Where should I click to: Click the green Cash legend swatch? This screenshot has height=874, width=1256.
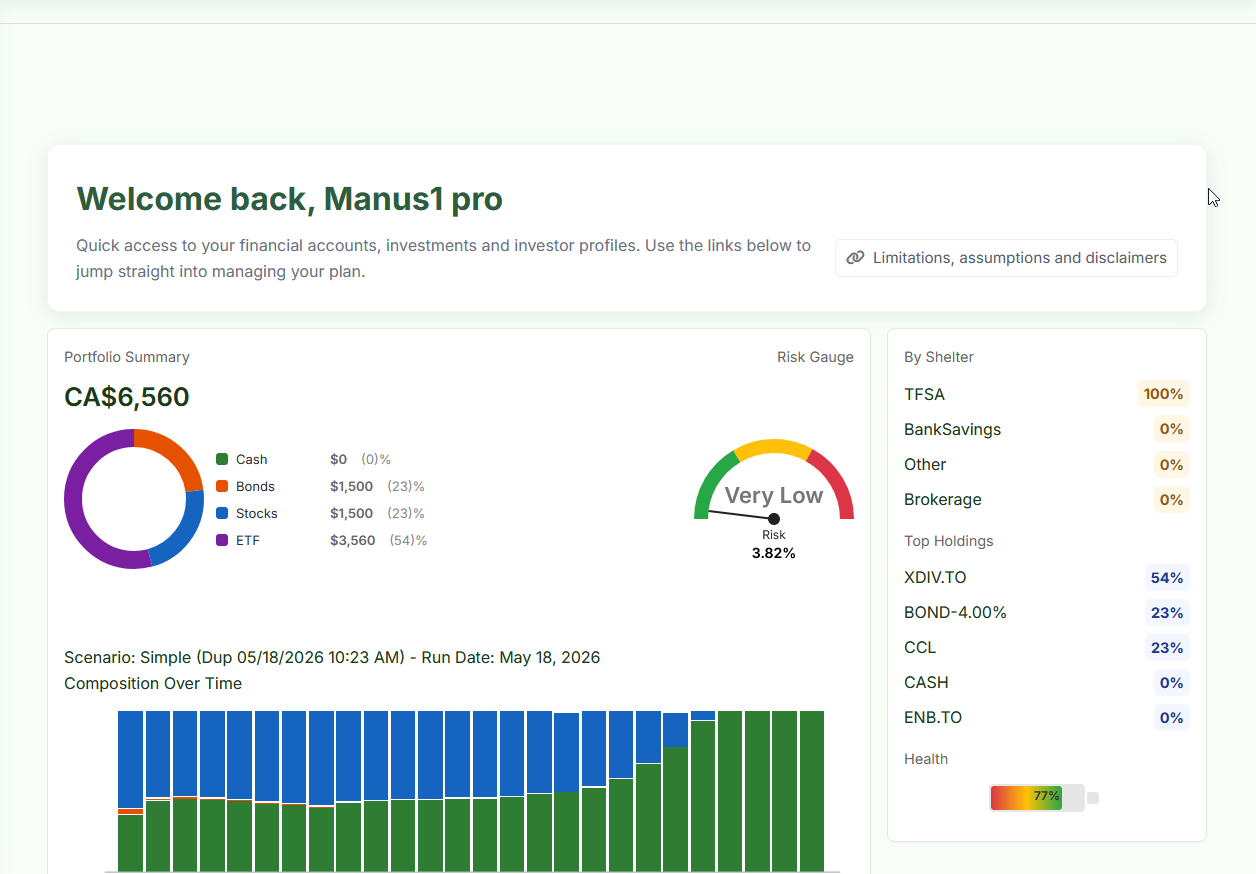(x=222, y=460)
